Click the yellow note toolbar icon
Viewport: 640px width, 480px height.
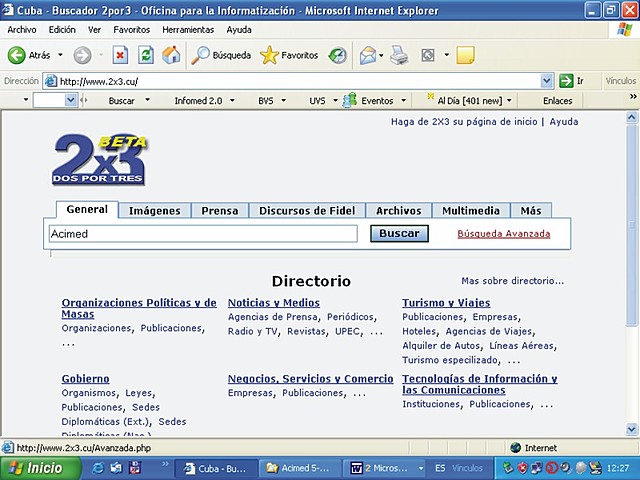465,55
